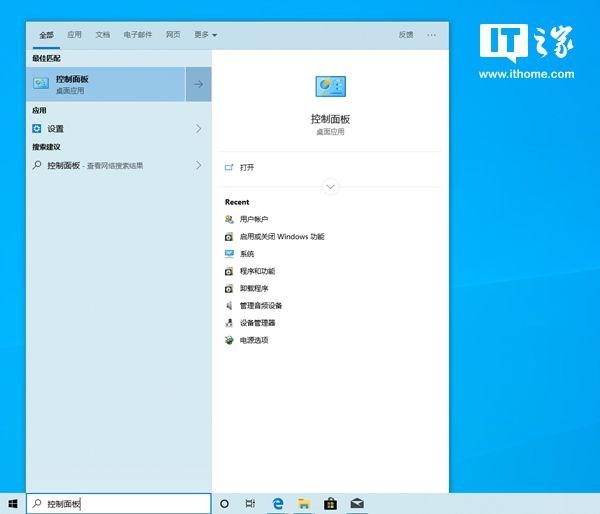The width and height of the screenshot is (600, 514).
Task: Open recent item 系统
Action: coord(247,254)
